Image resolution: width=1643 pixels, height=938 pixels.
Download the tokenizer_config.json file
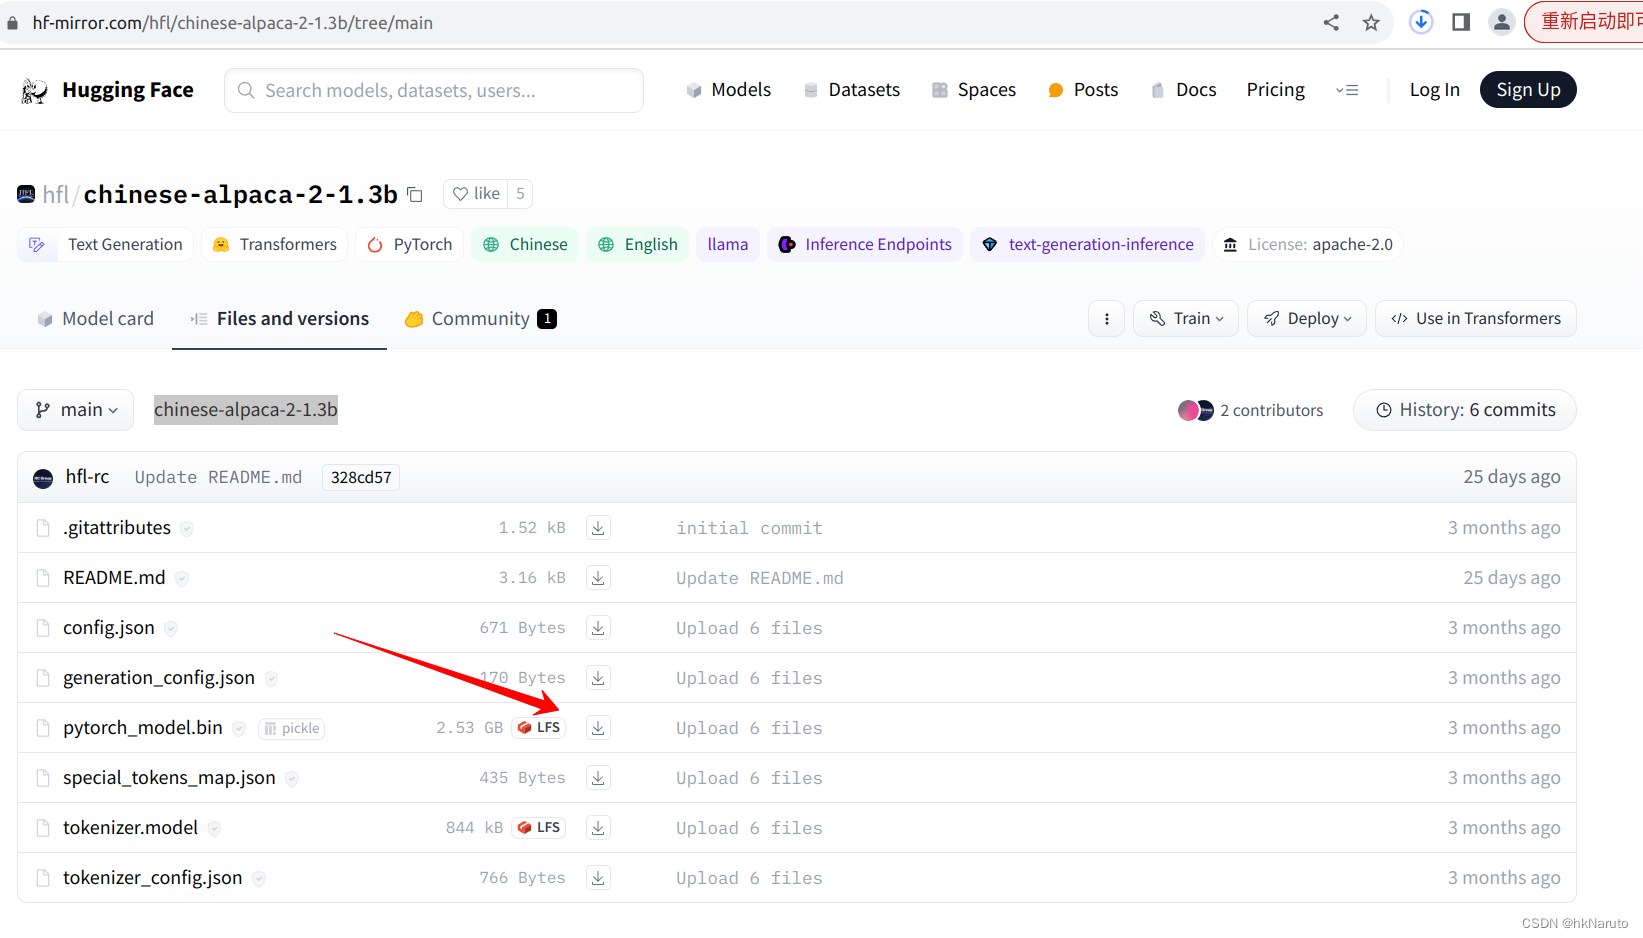[598, 878]
